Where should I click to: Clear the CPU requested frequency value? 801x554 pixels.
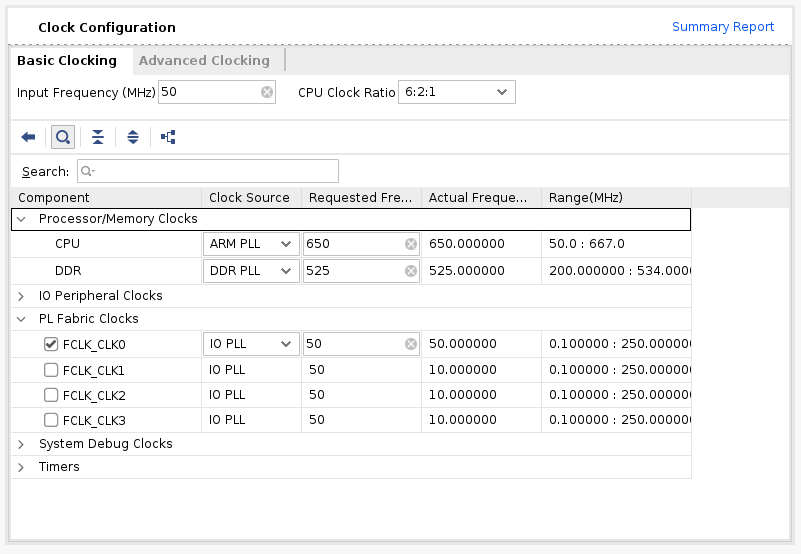coord(411,244)
